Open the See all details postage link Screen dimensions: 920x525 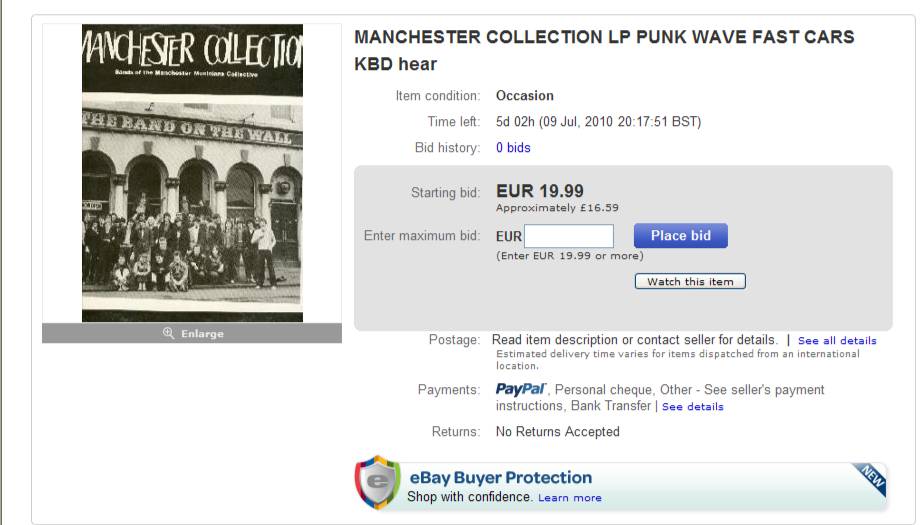pos(837,341)
